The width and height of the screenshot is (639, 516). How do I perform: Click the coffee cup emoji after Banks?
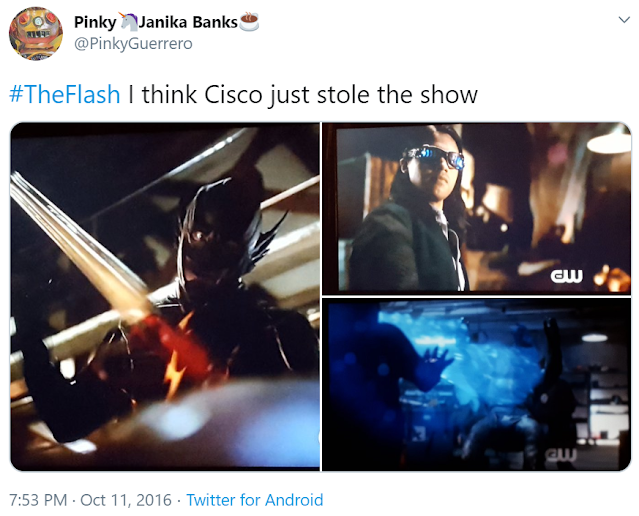[x=249, y=22]
